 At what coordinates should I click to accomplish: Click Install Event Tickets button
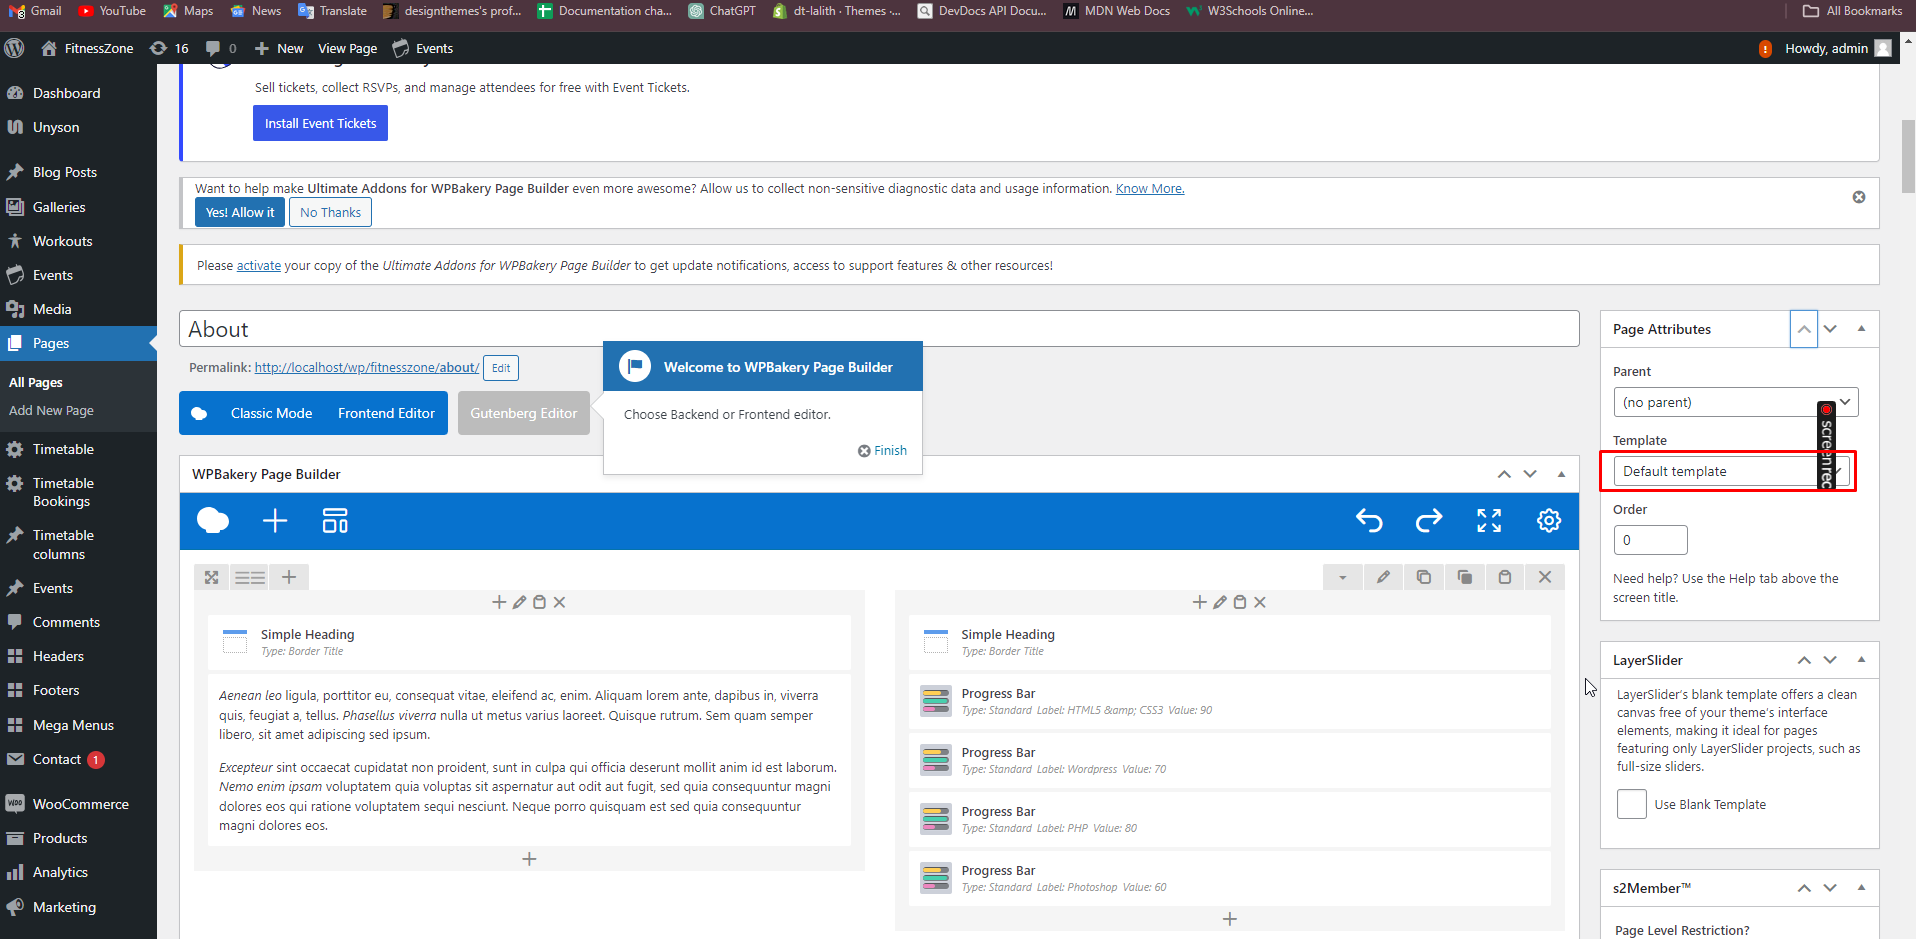(x=320, y=123)
